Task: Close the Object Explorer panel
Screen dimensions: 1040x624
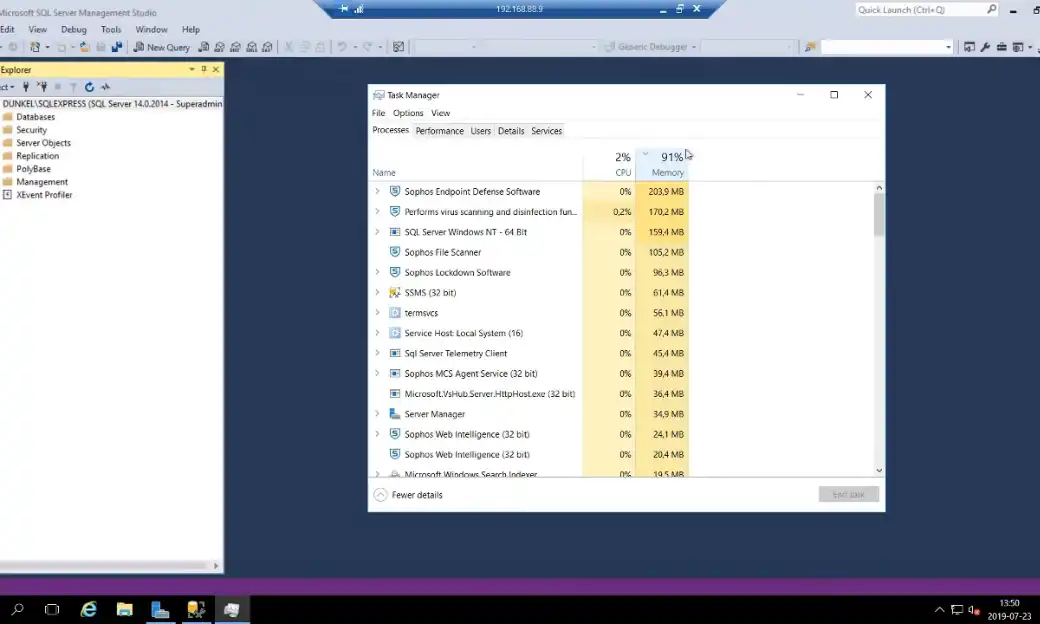Action: pyautogui.click(x=216, y=69)
